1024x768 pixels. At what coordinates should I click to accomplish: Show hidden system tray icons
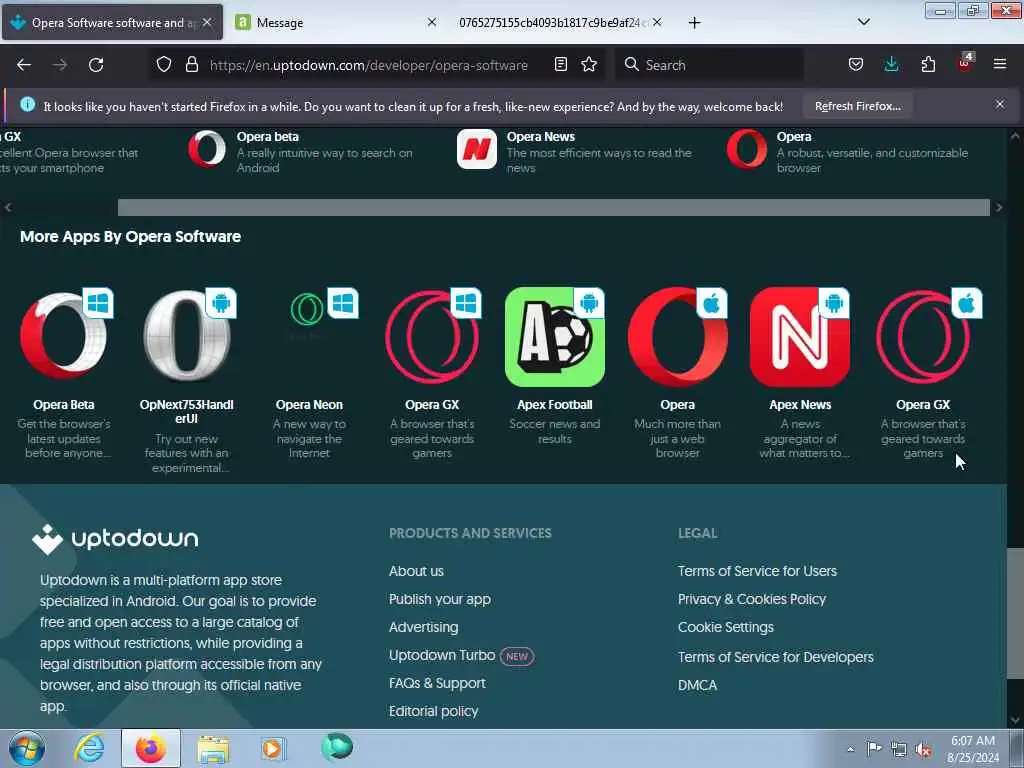tap(850, 749)
